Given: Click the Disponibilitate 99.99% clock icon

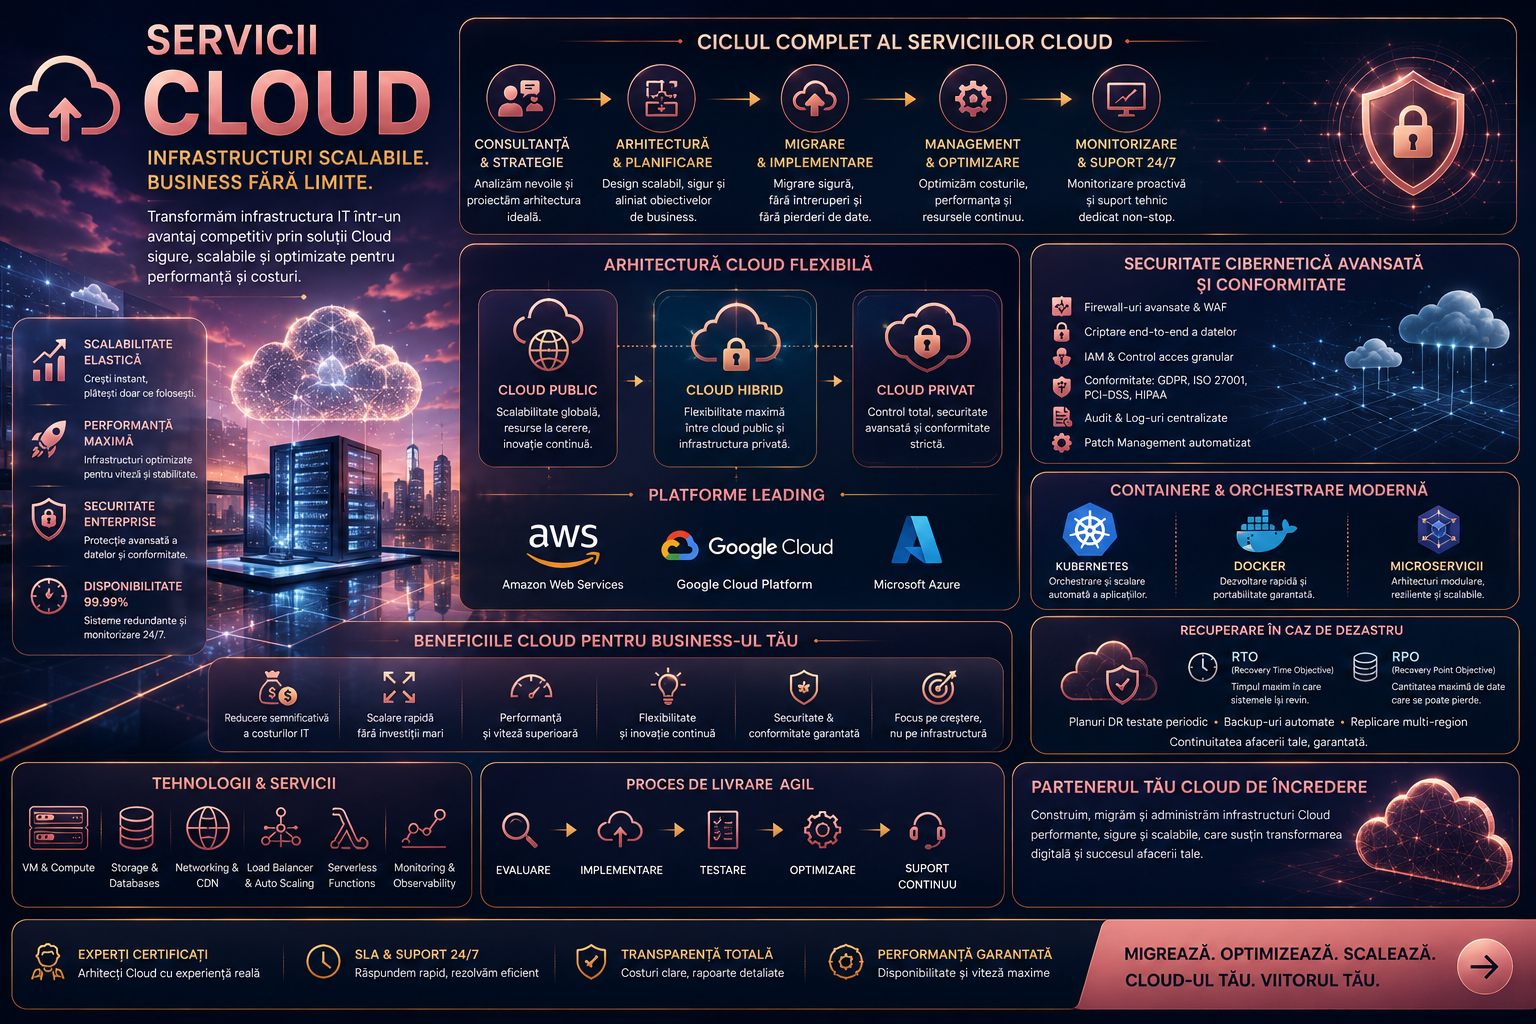Looking at the screenshot, I should pyautogui.click(x=49, y=596).
